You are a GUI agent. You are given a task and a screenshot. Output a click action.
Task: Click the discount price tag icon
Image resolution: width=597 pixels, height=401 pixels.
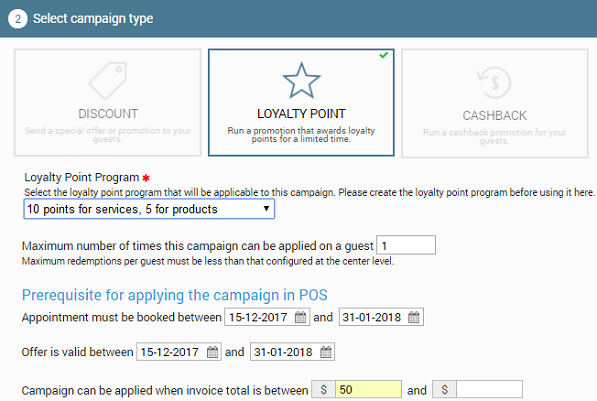point(108,81)
